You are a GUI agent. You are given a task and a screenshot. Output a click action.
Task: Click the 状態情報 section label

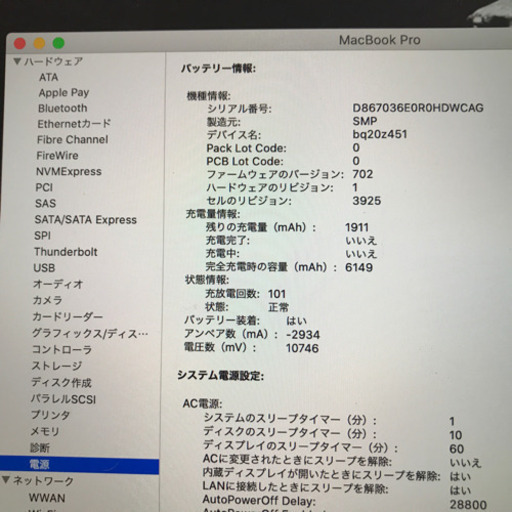[x=207, y=280]
